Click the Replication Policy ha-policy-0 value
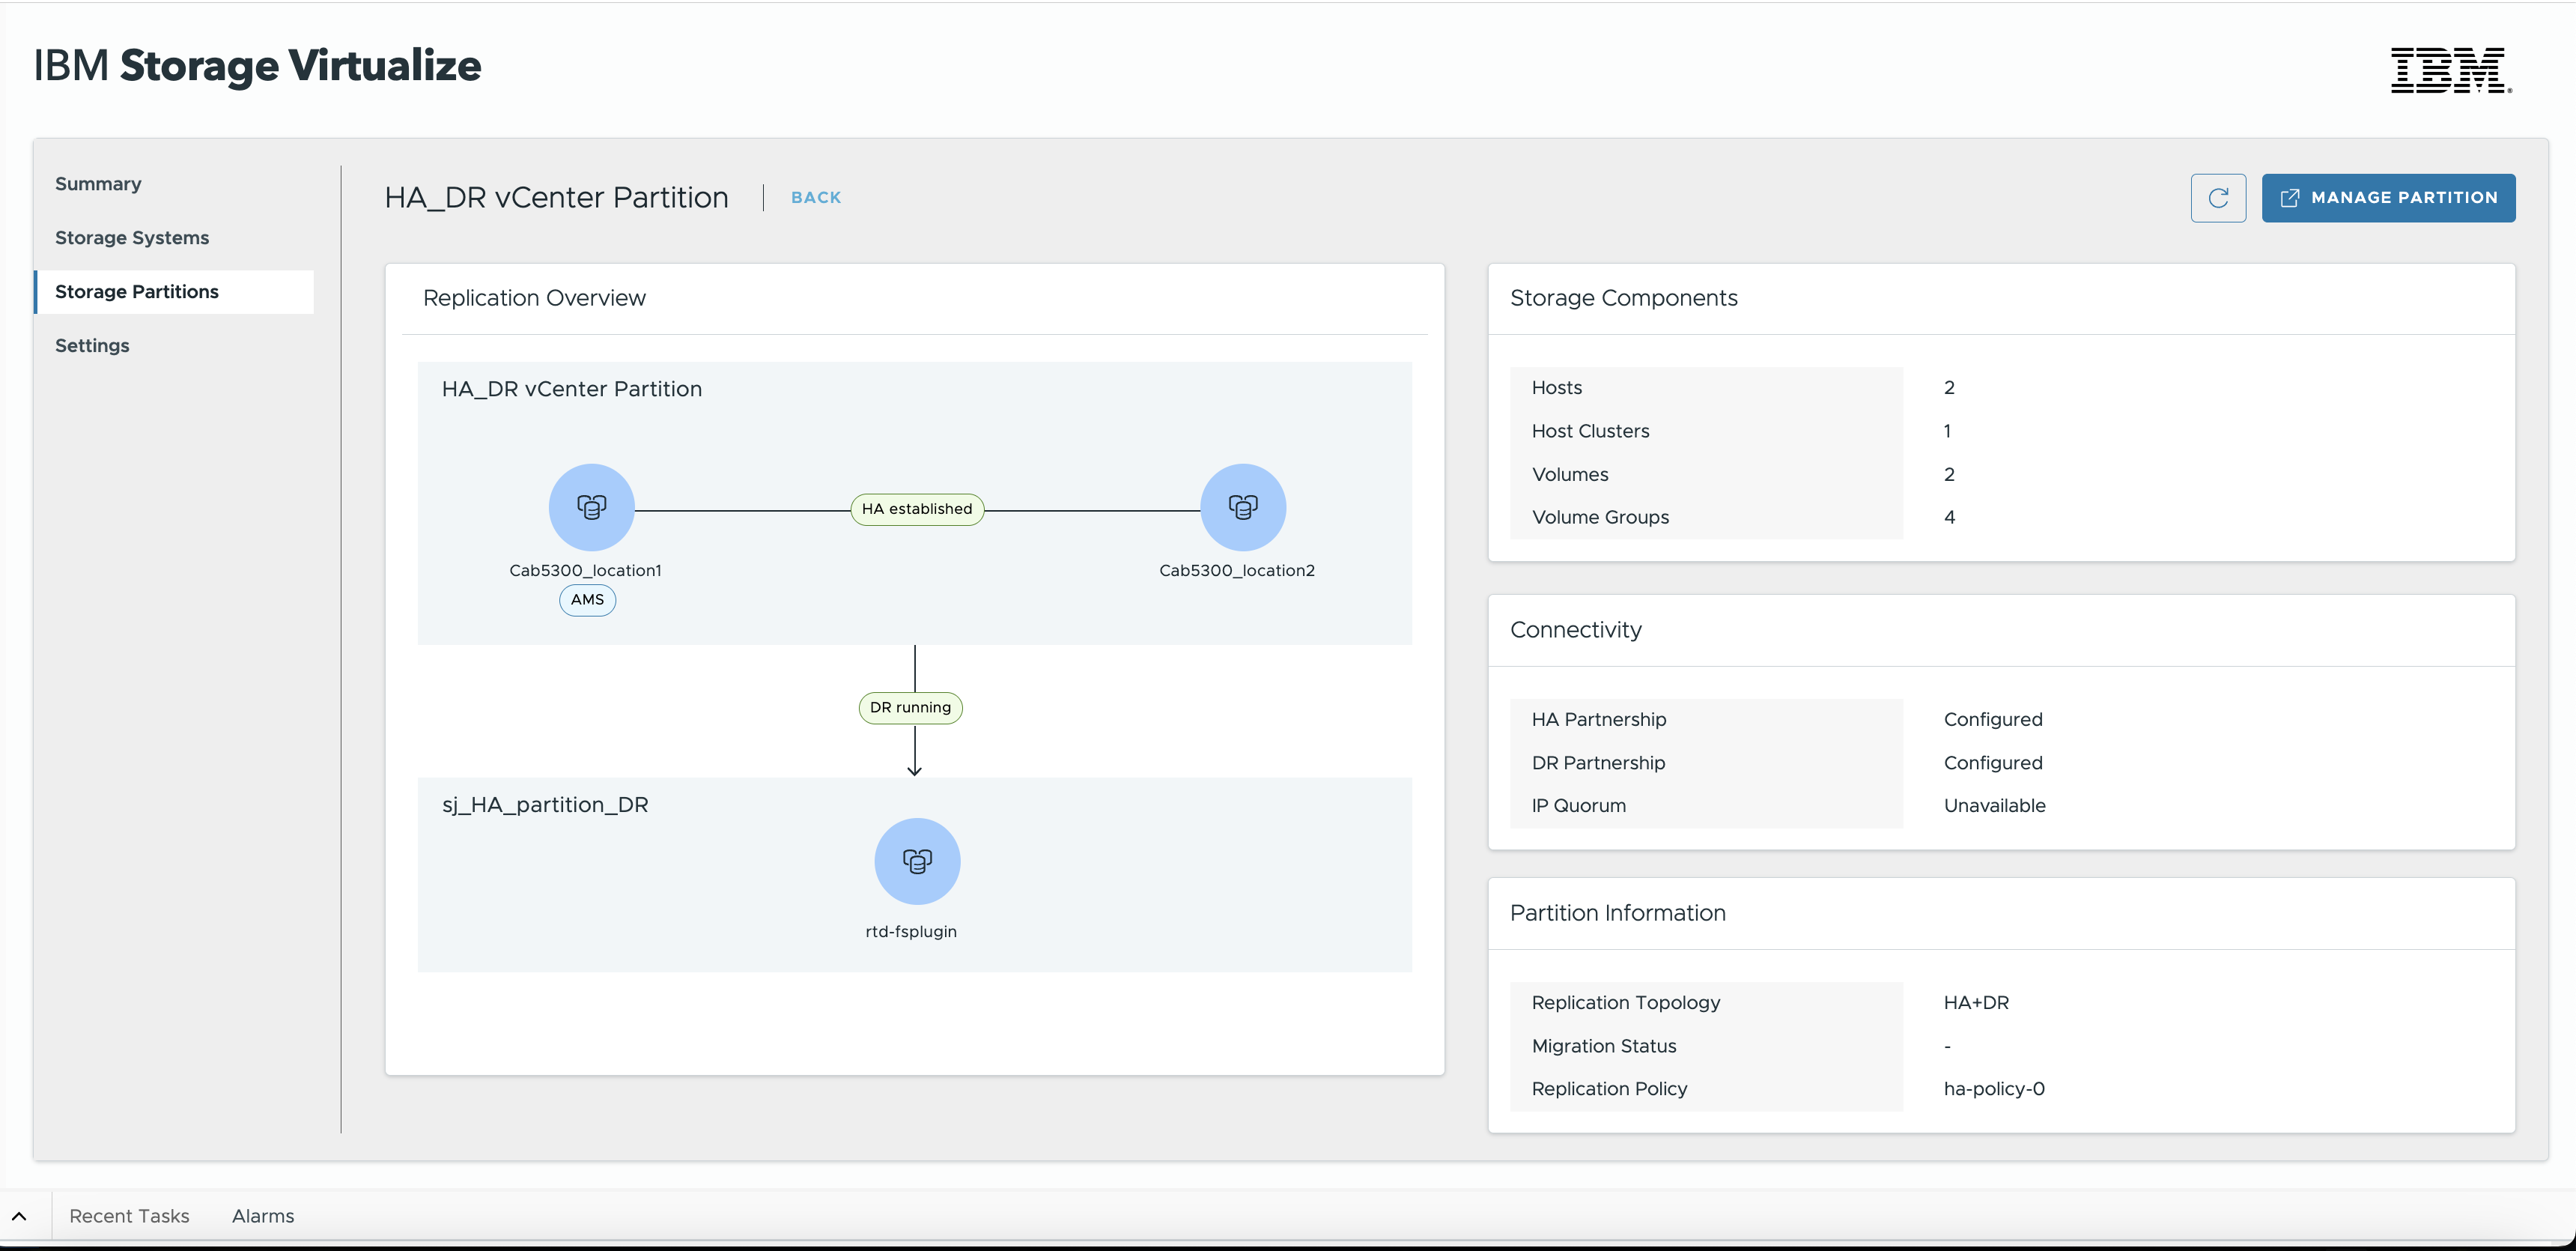 pos(1993,1089)
